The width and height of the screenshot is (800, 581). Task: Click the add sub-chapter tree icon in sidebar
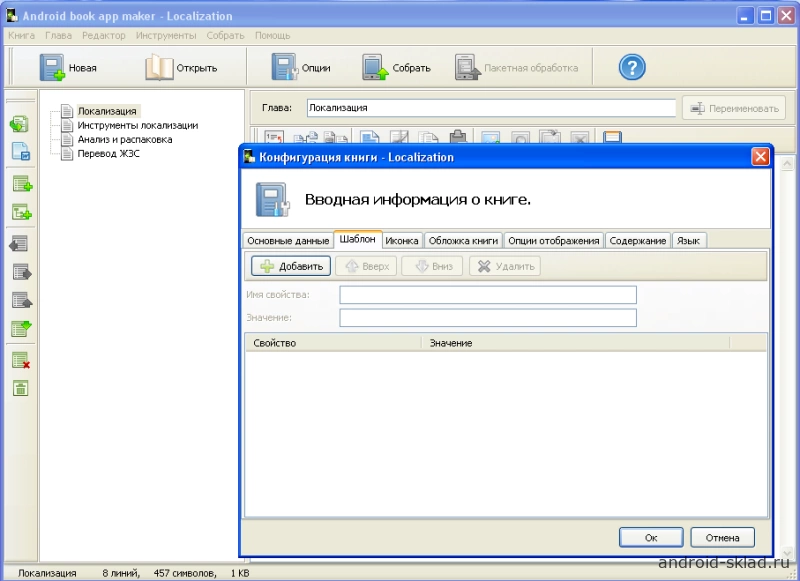[21, 212]
